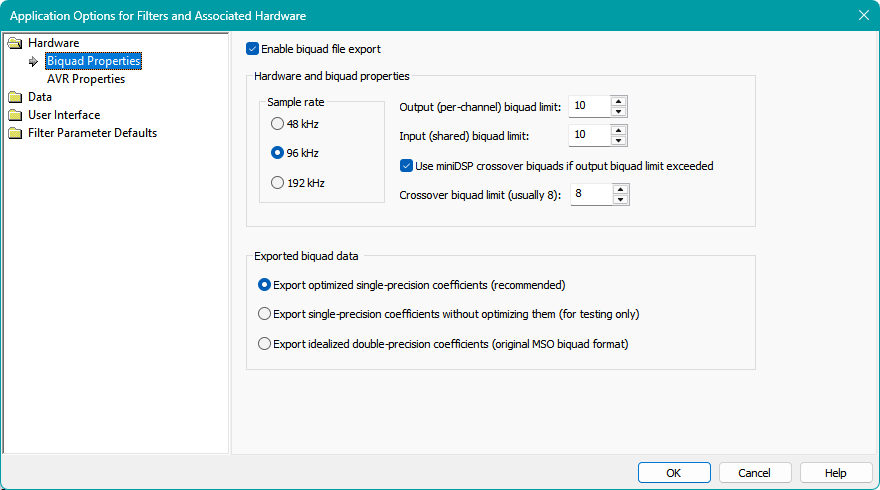Image resolution: width=880 pixels, height=490 pixels.
Task: Choose Export optimized single-precision coefficients
Action: click(x=264, y=285)
